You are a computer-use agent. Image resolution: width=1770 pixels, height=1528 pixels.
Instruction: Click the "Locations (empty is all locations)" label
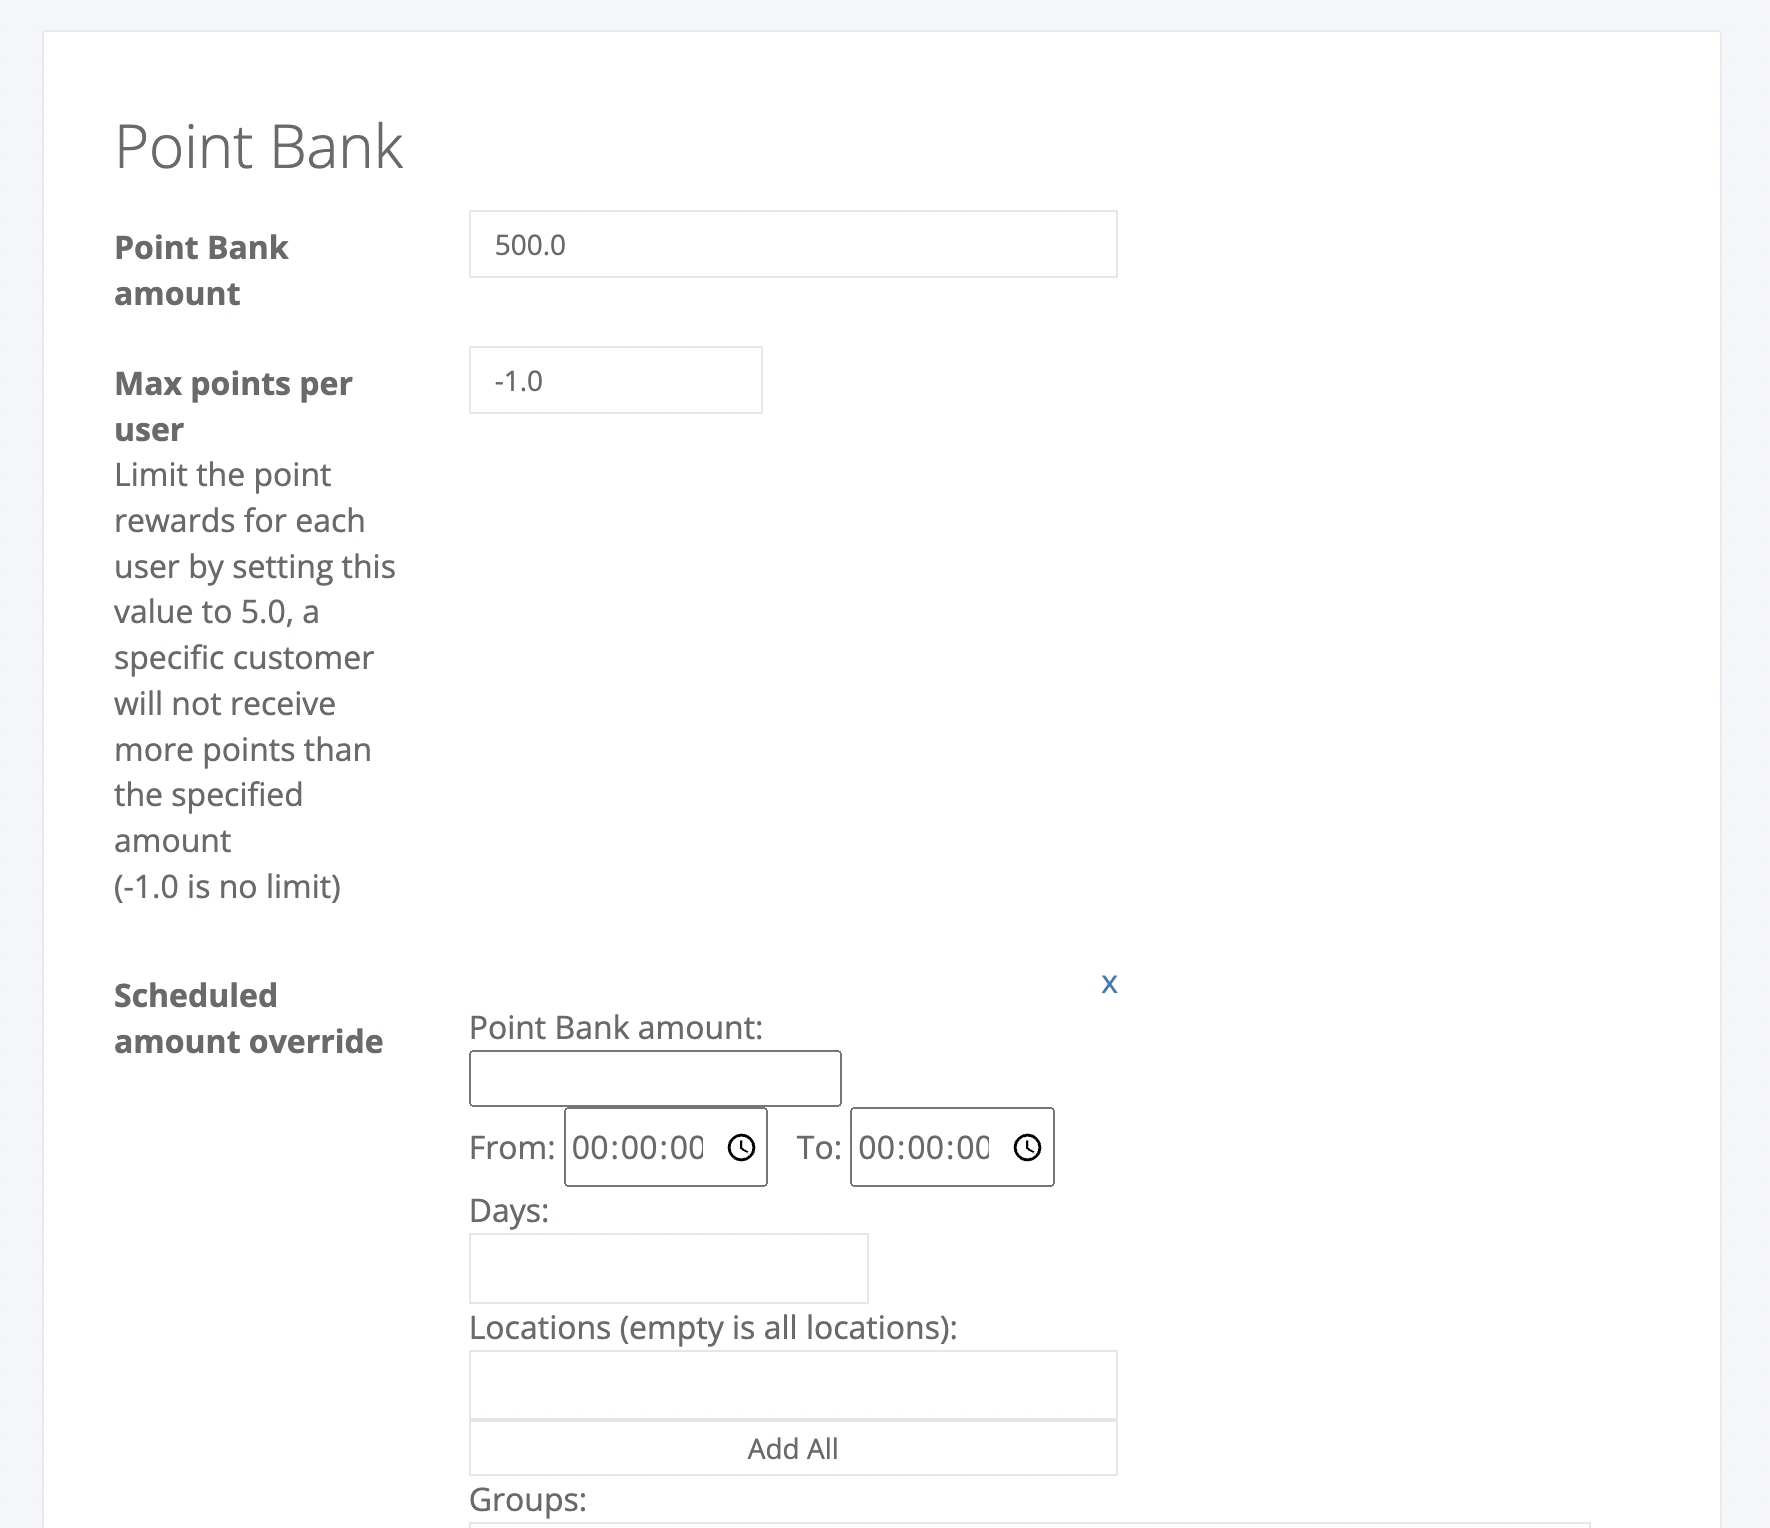pos(713,1327)
